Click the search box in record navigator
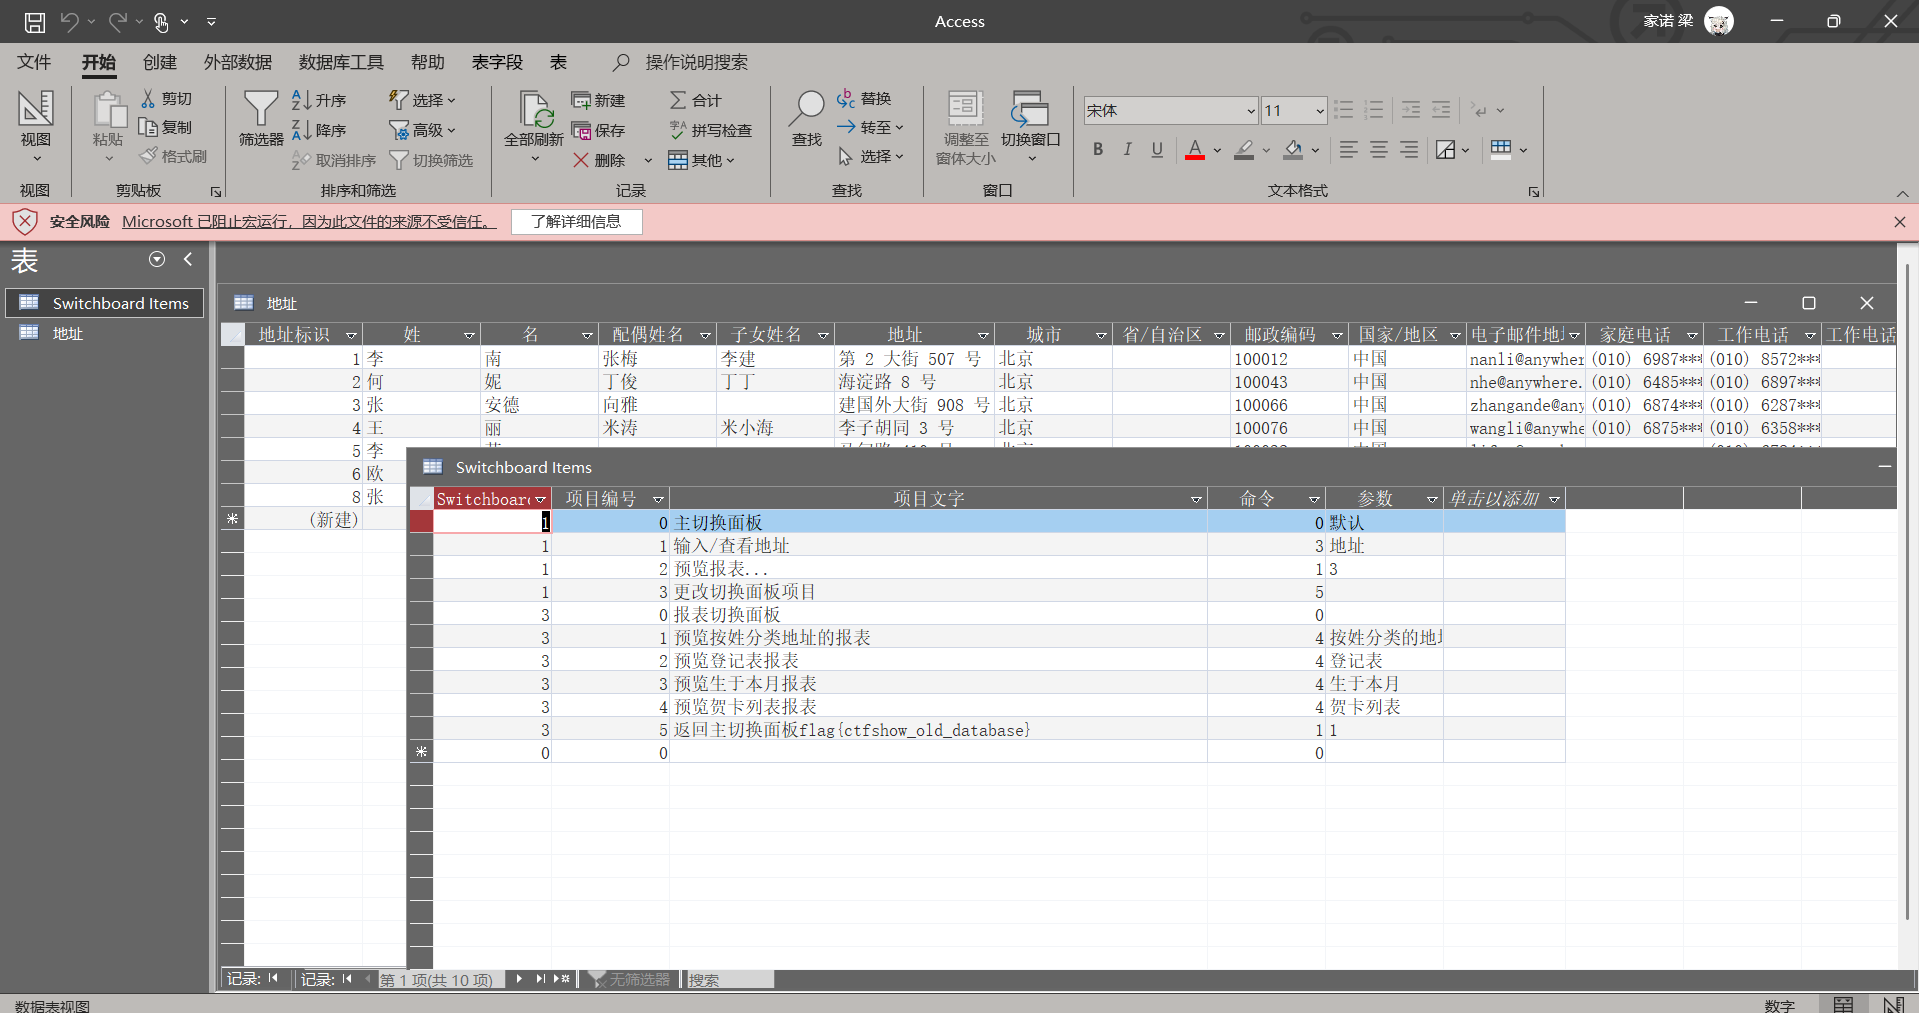Viewport: 1919px width, 1013px height. (729, 980)
